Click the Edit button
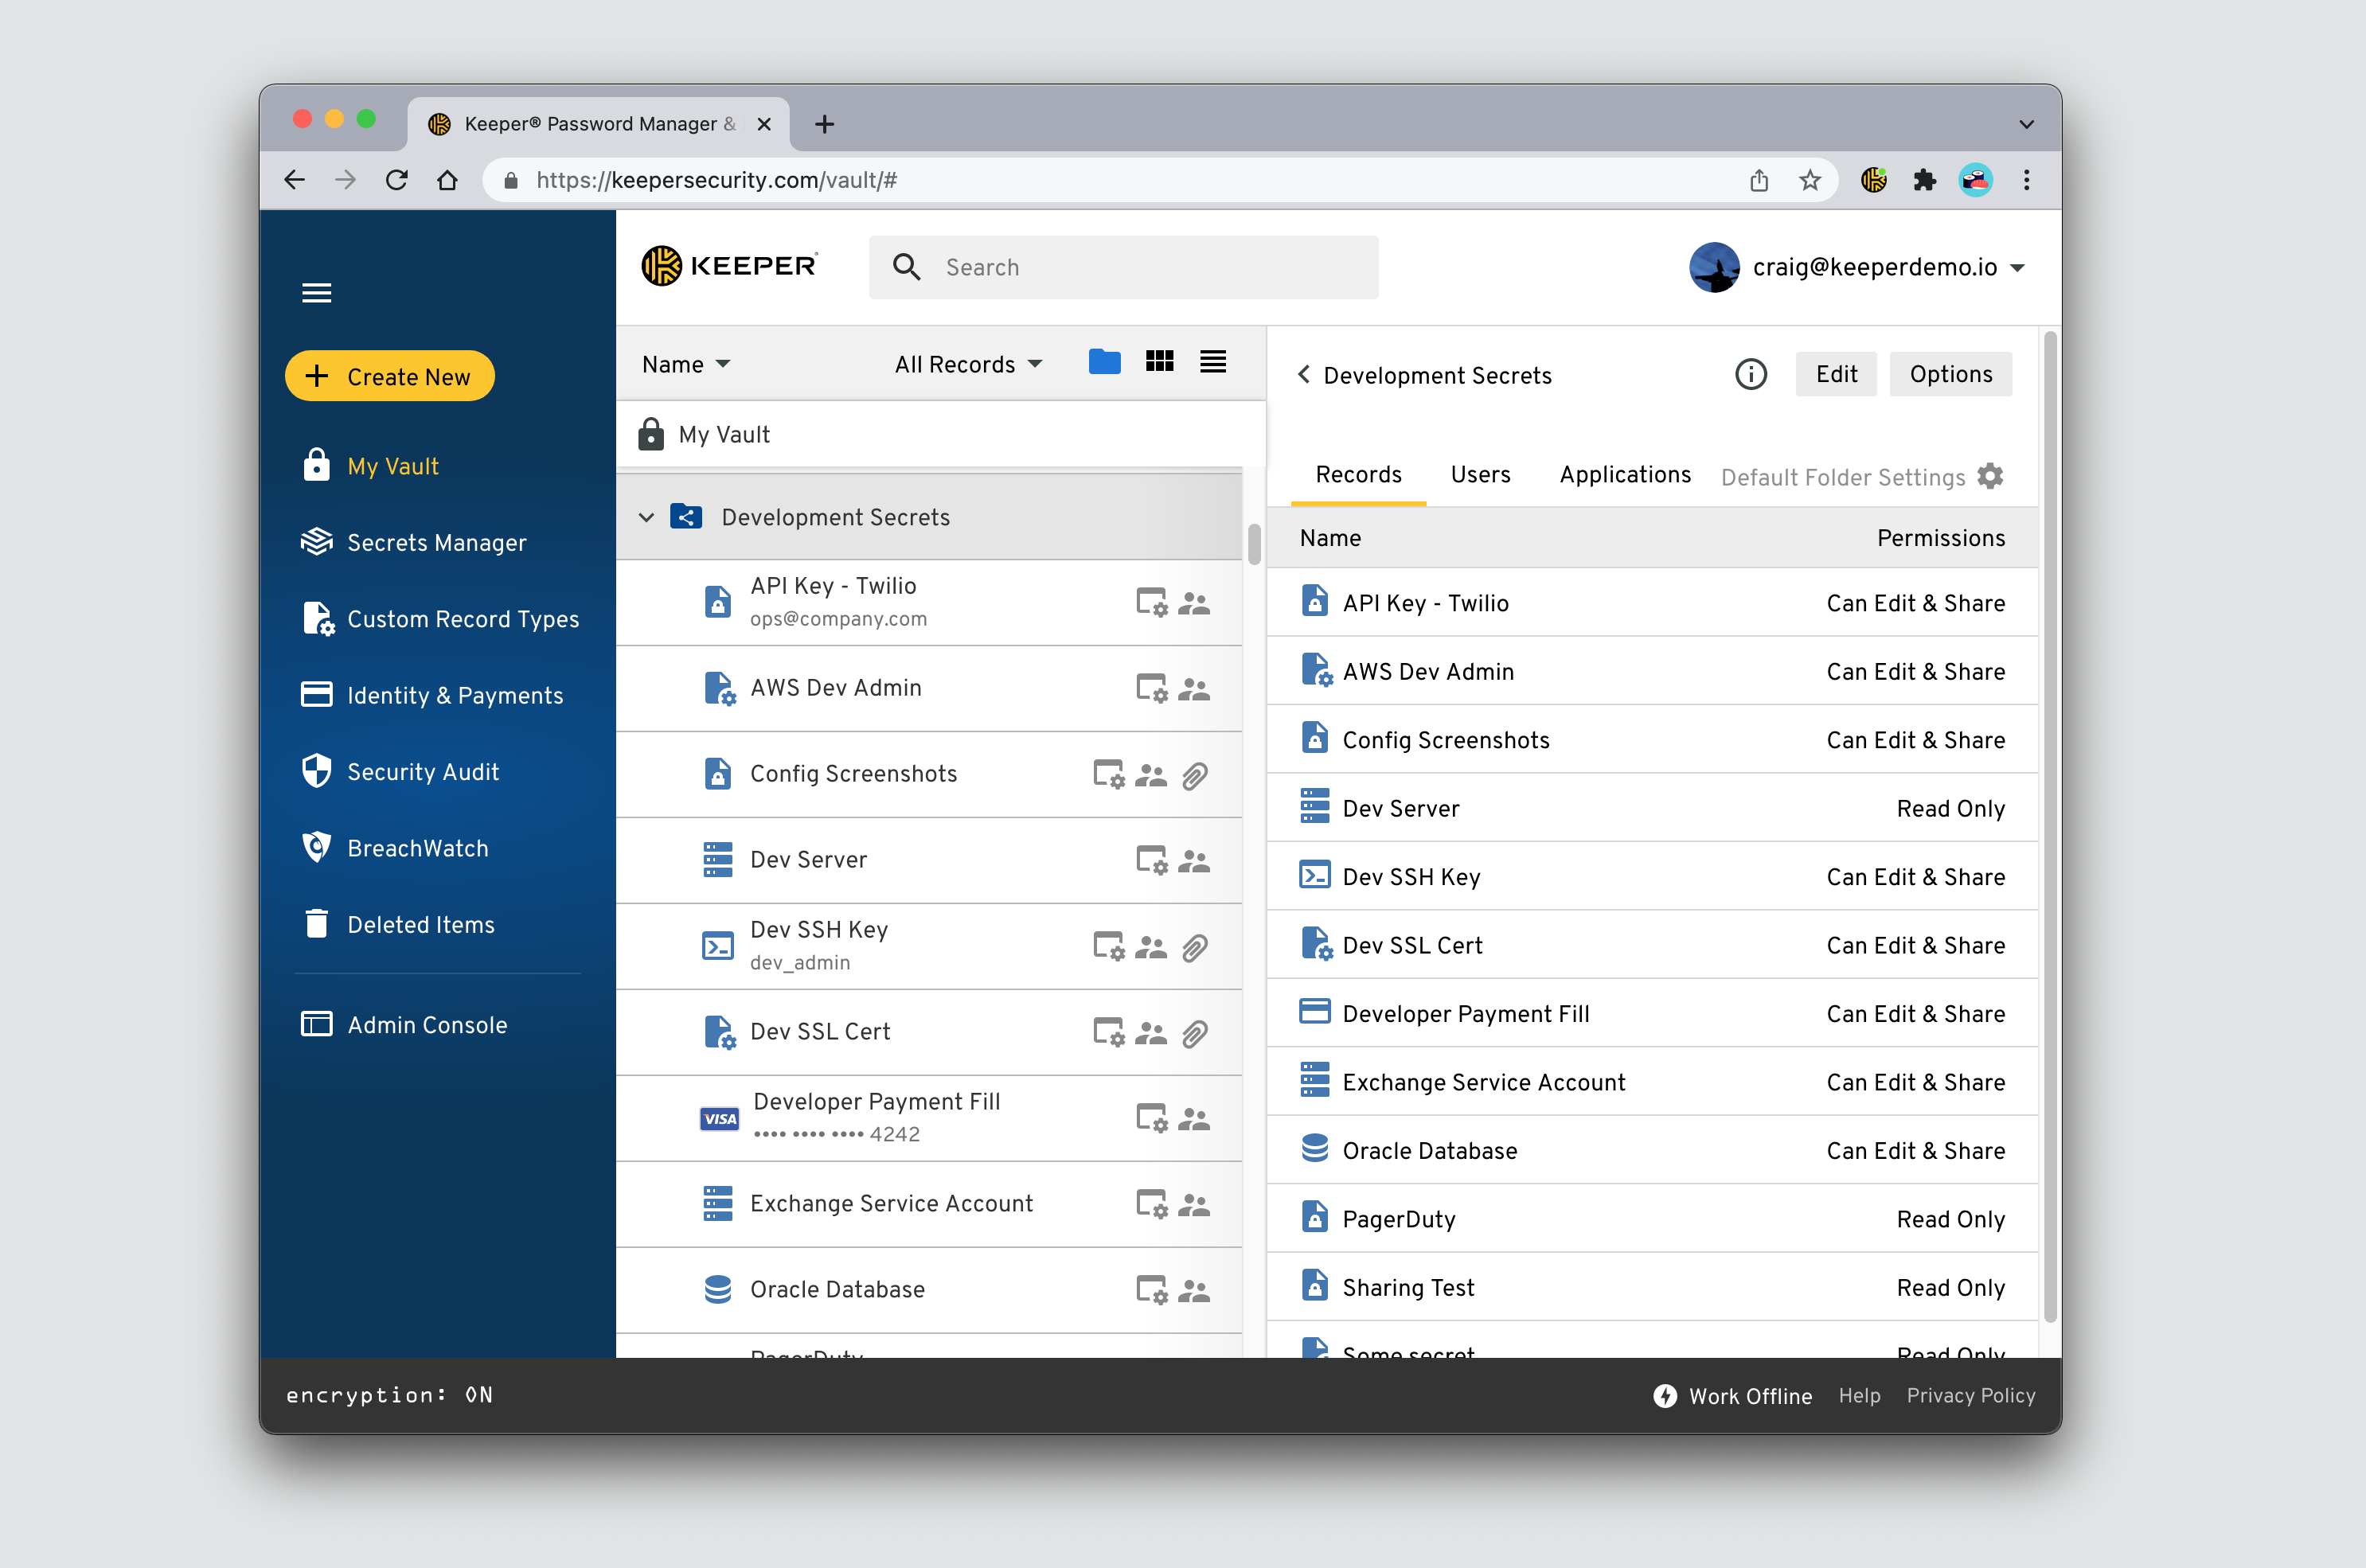 click(x=1836, y=373)
